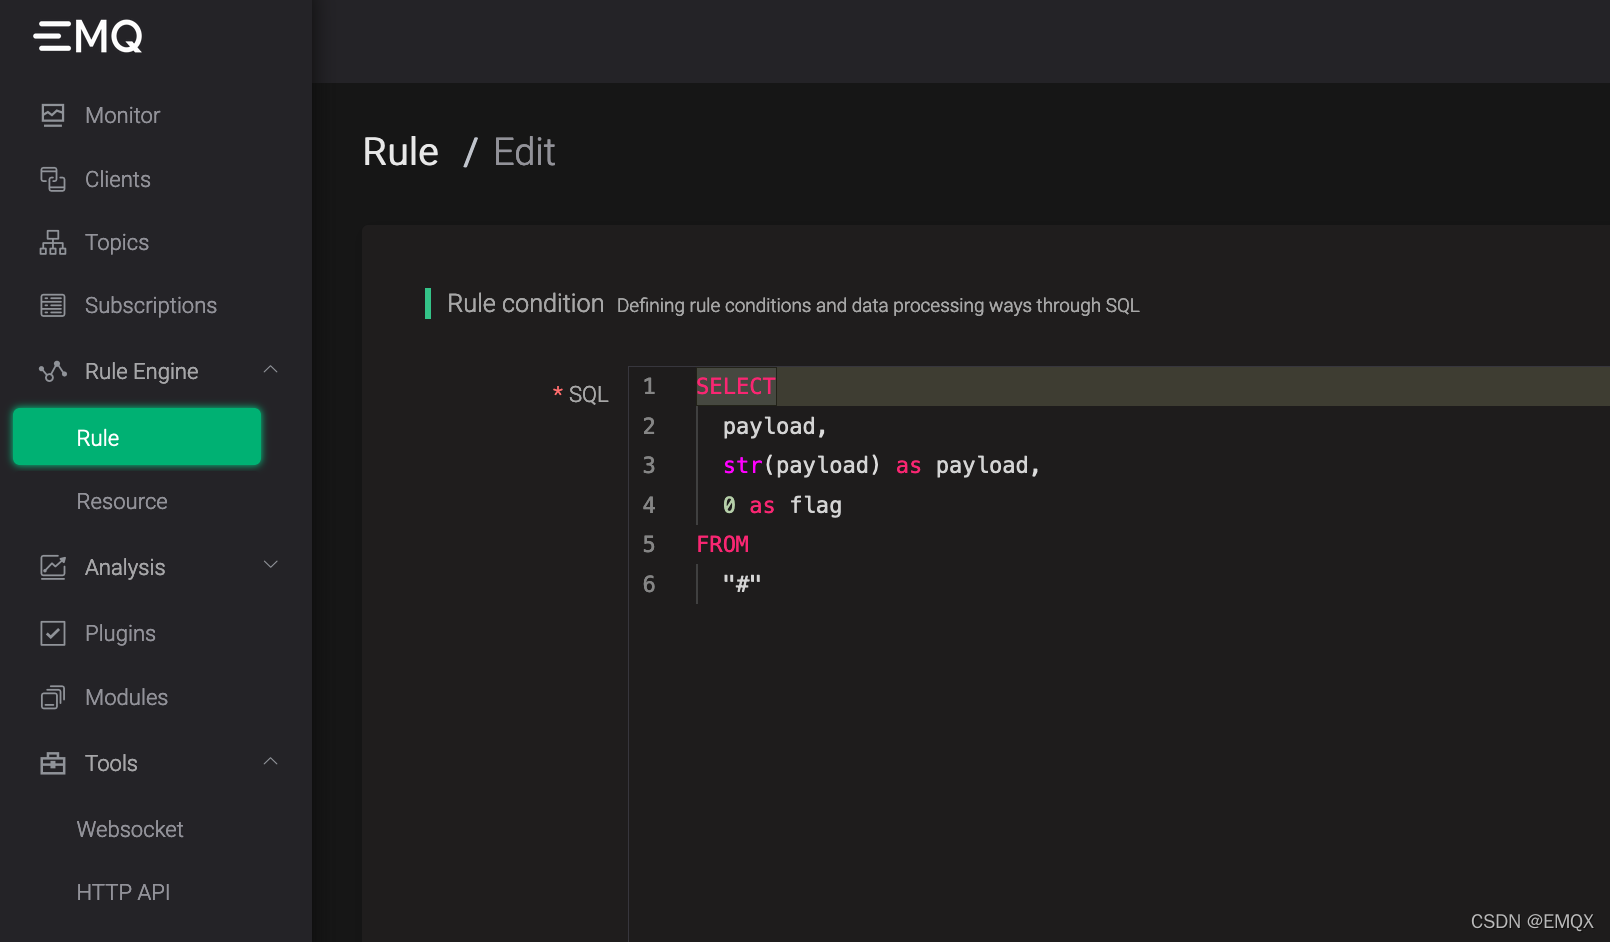Click line number 1 in the gutter
This screenshot has height=942, width=1610.
tap(649, 386)
